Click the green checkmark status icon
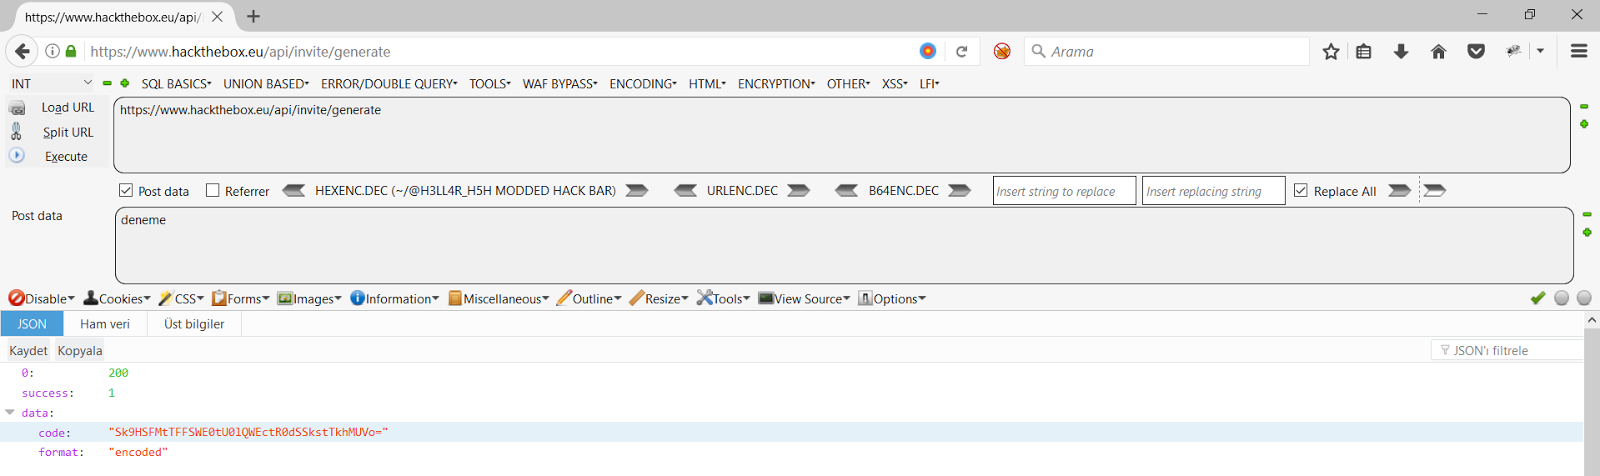The width and height of the screenshot is (1600, 476). (x=1538, y=298)
